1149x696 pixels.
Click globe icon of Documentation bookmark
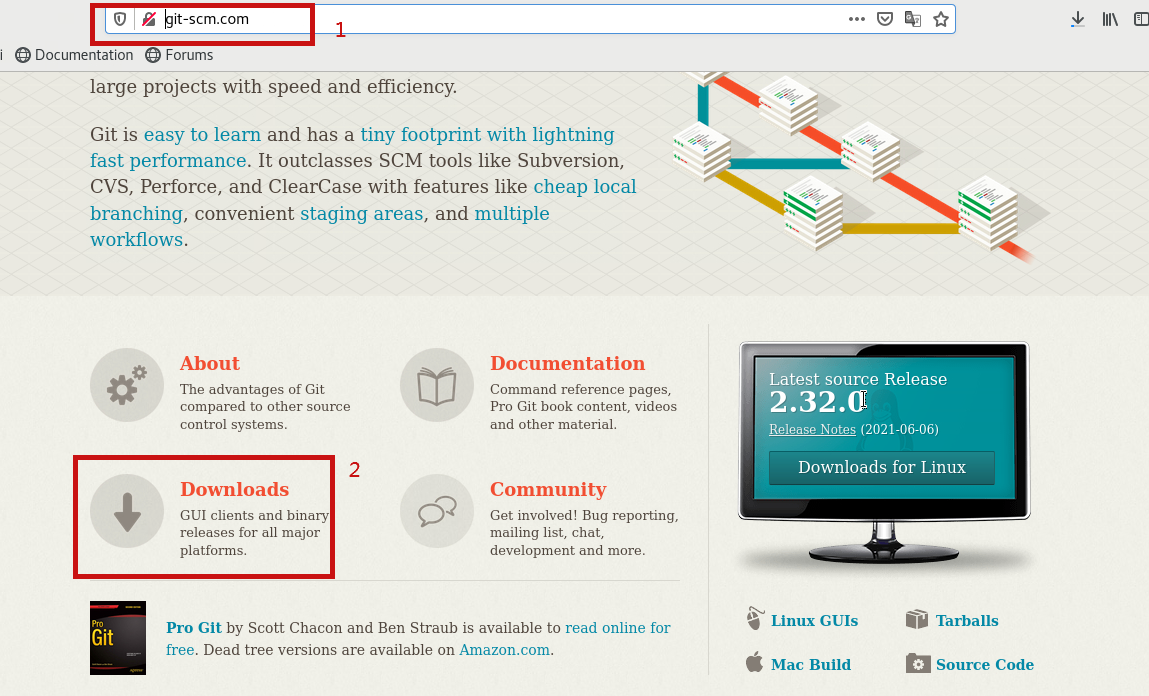point(23,55)
